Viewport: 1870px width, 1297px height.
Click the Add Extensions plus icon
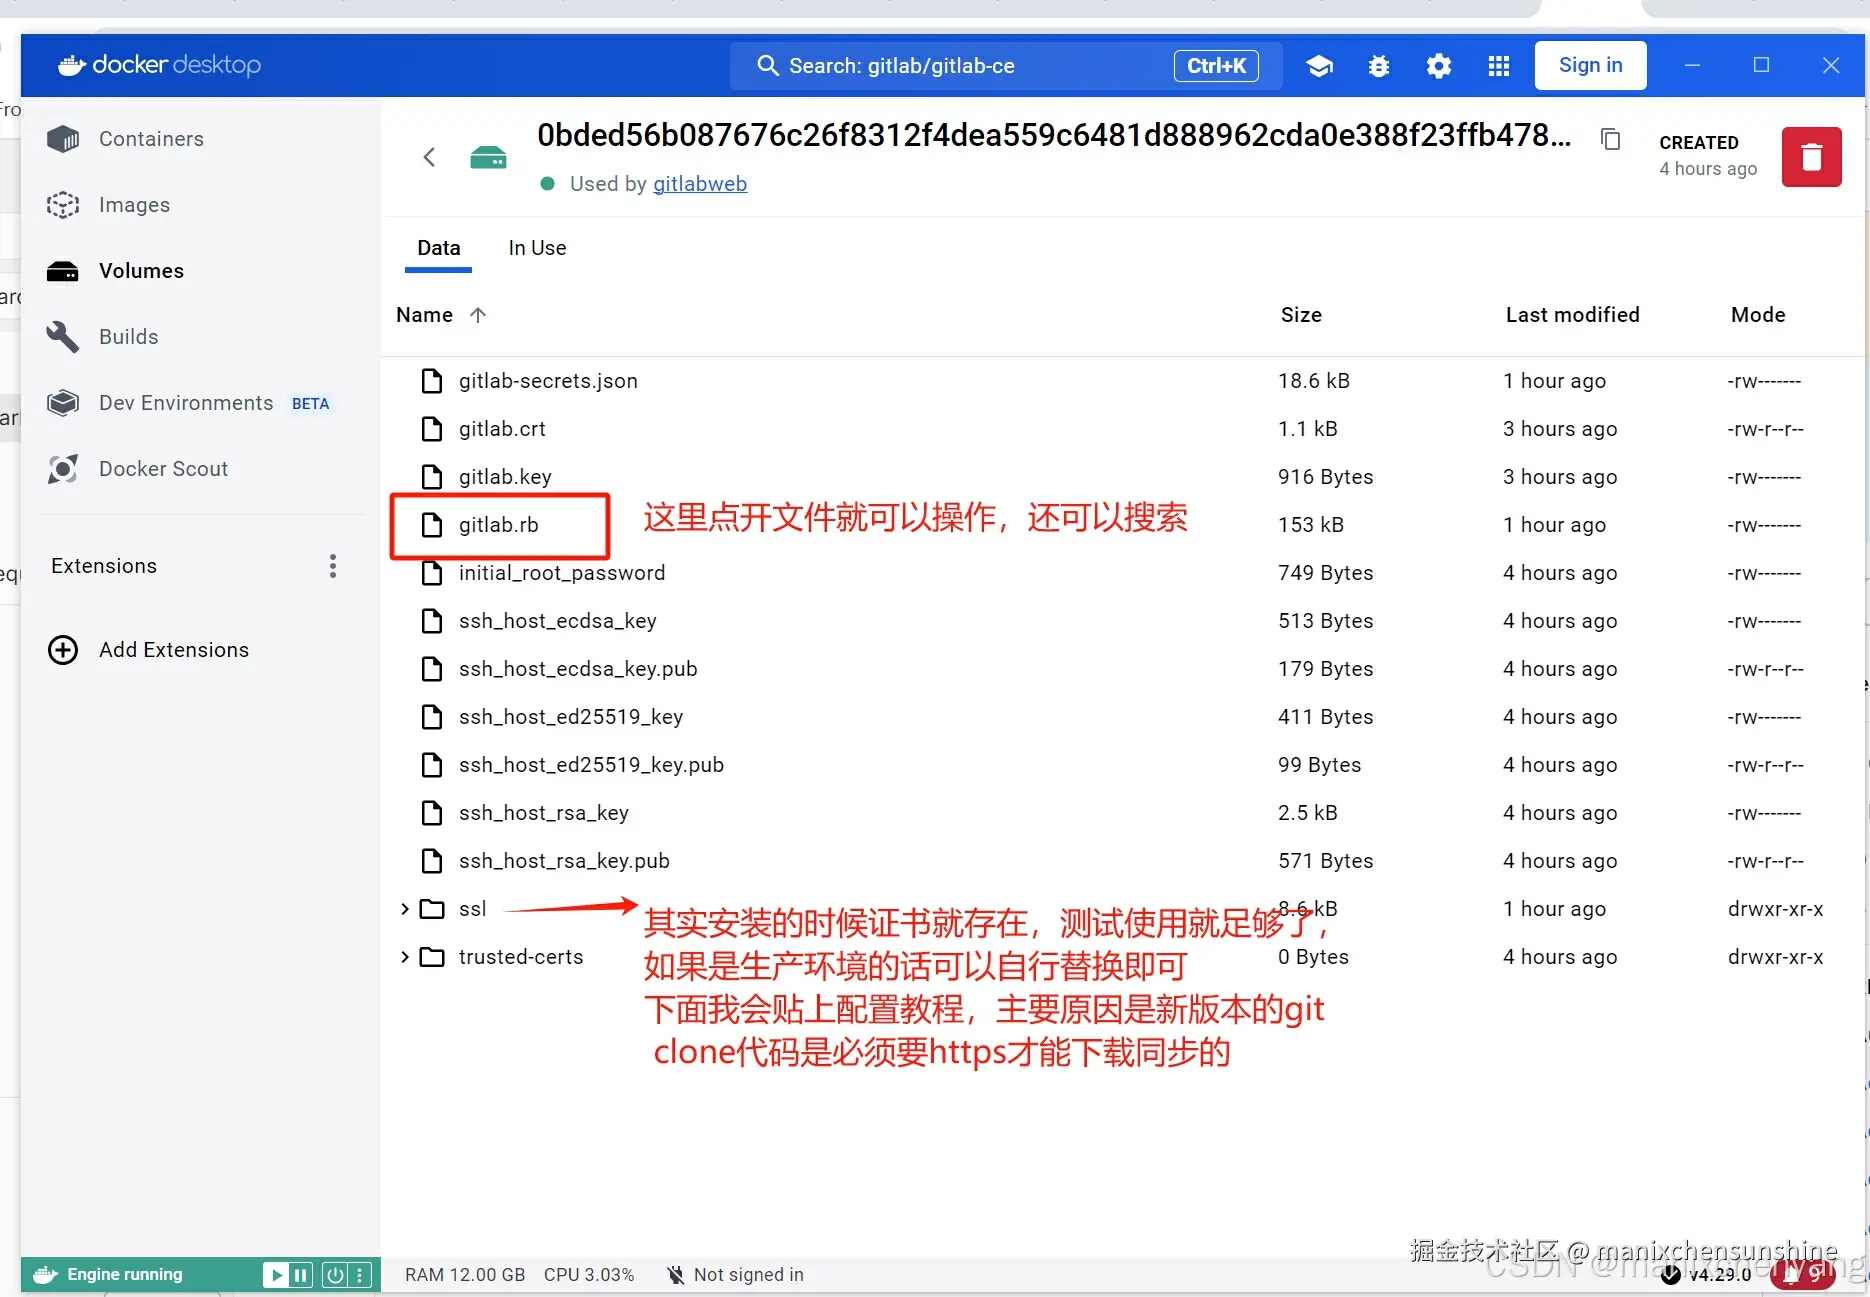point(63,650)
